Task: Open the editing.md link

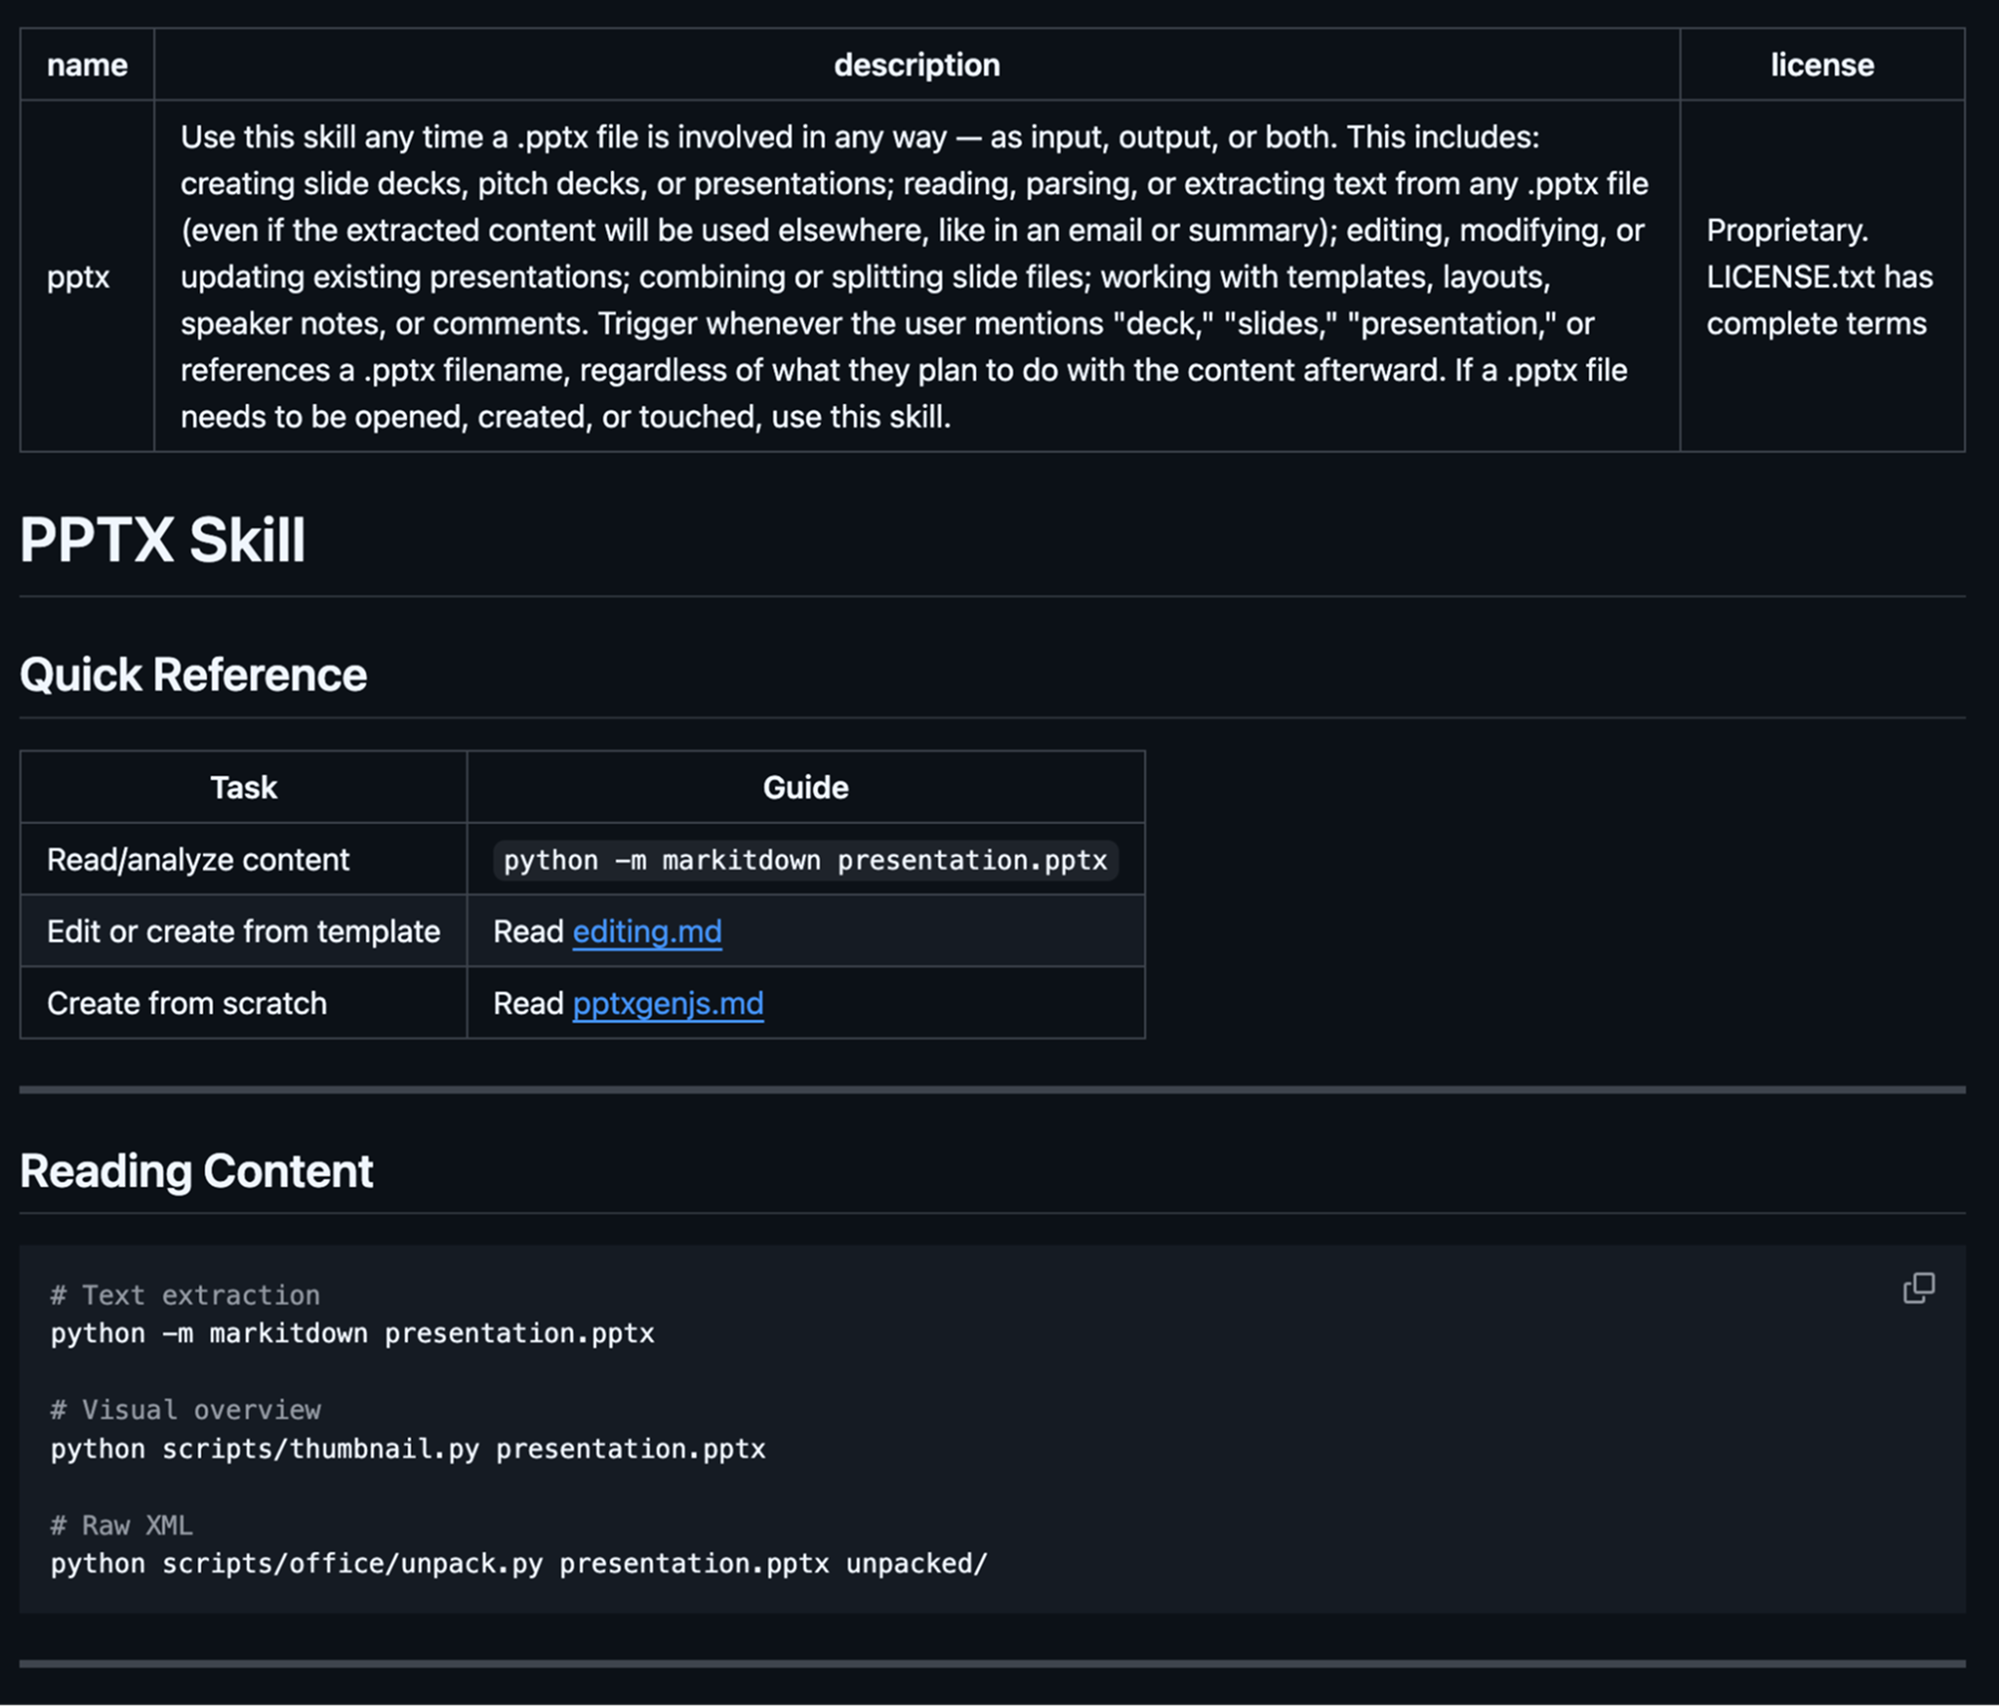Action: pyautogui.click(x=646, y=931)
